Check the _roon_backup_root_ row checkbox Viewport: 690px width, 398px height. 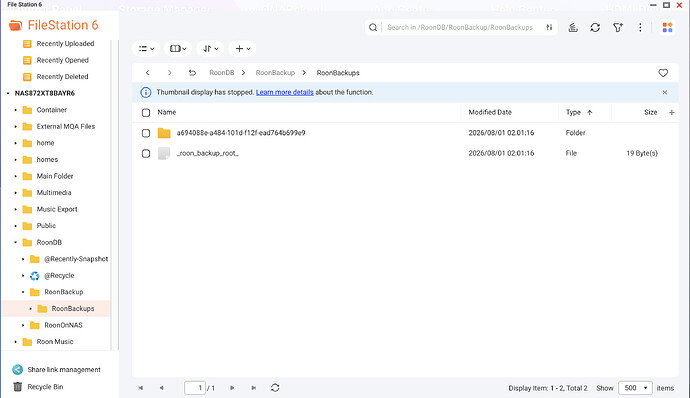pyautogui.click(x=146, y=154)
